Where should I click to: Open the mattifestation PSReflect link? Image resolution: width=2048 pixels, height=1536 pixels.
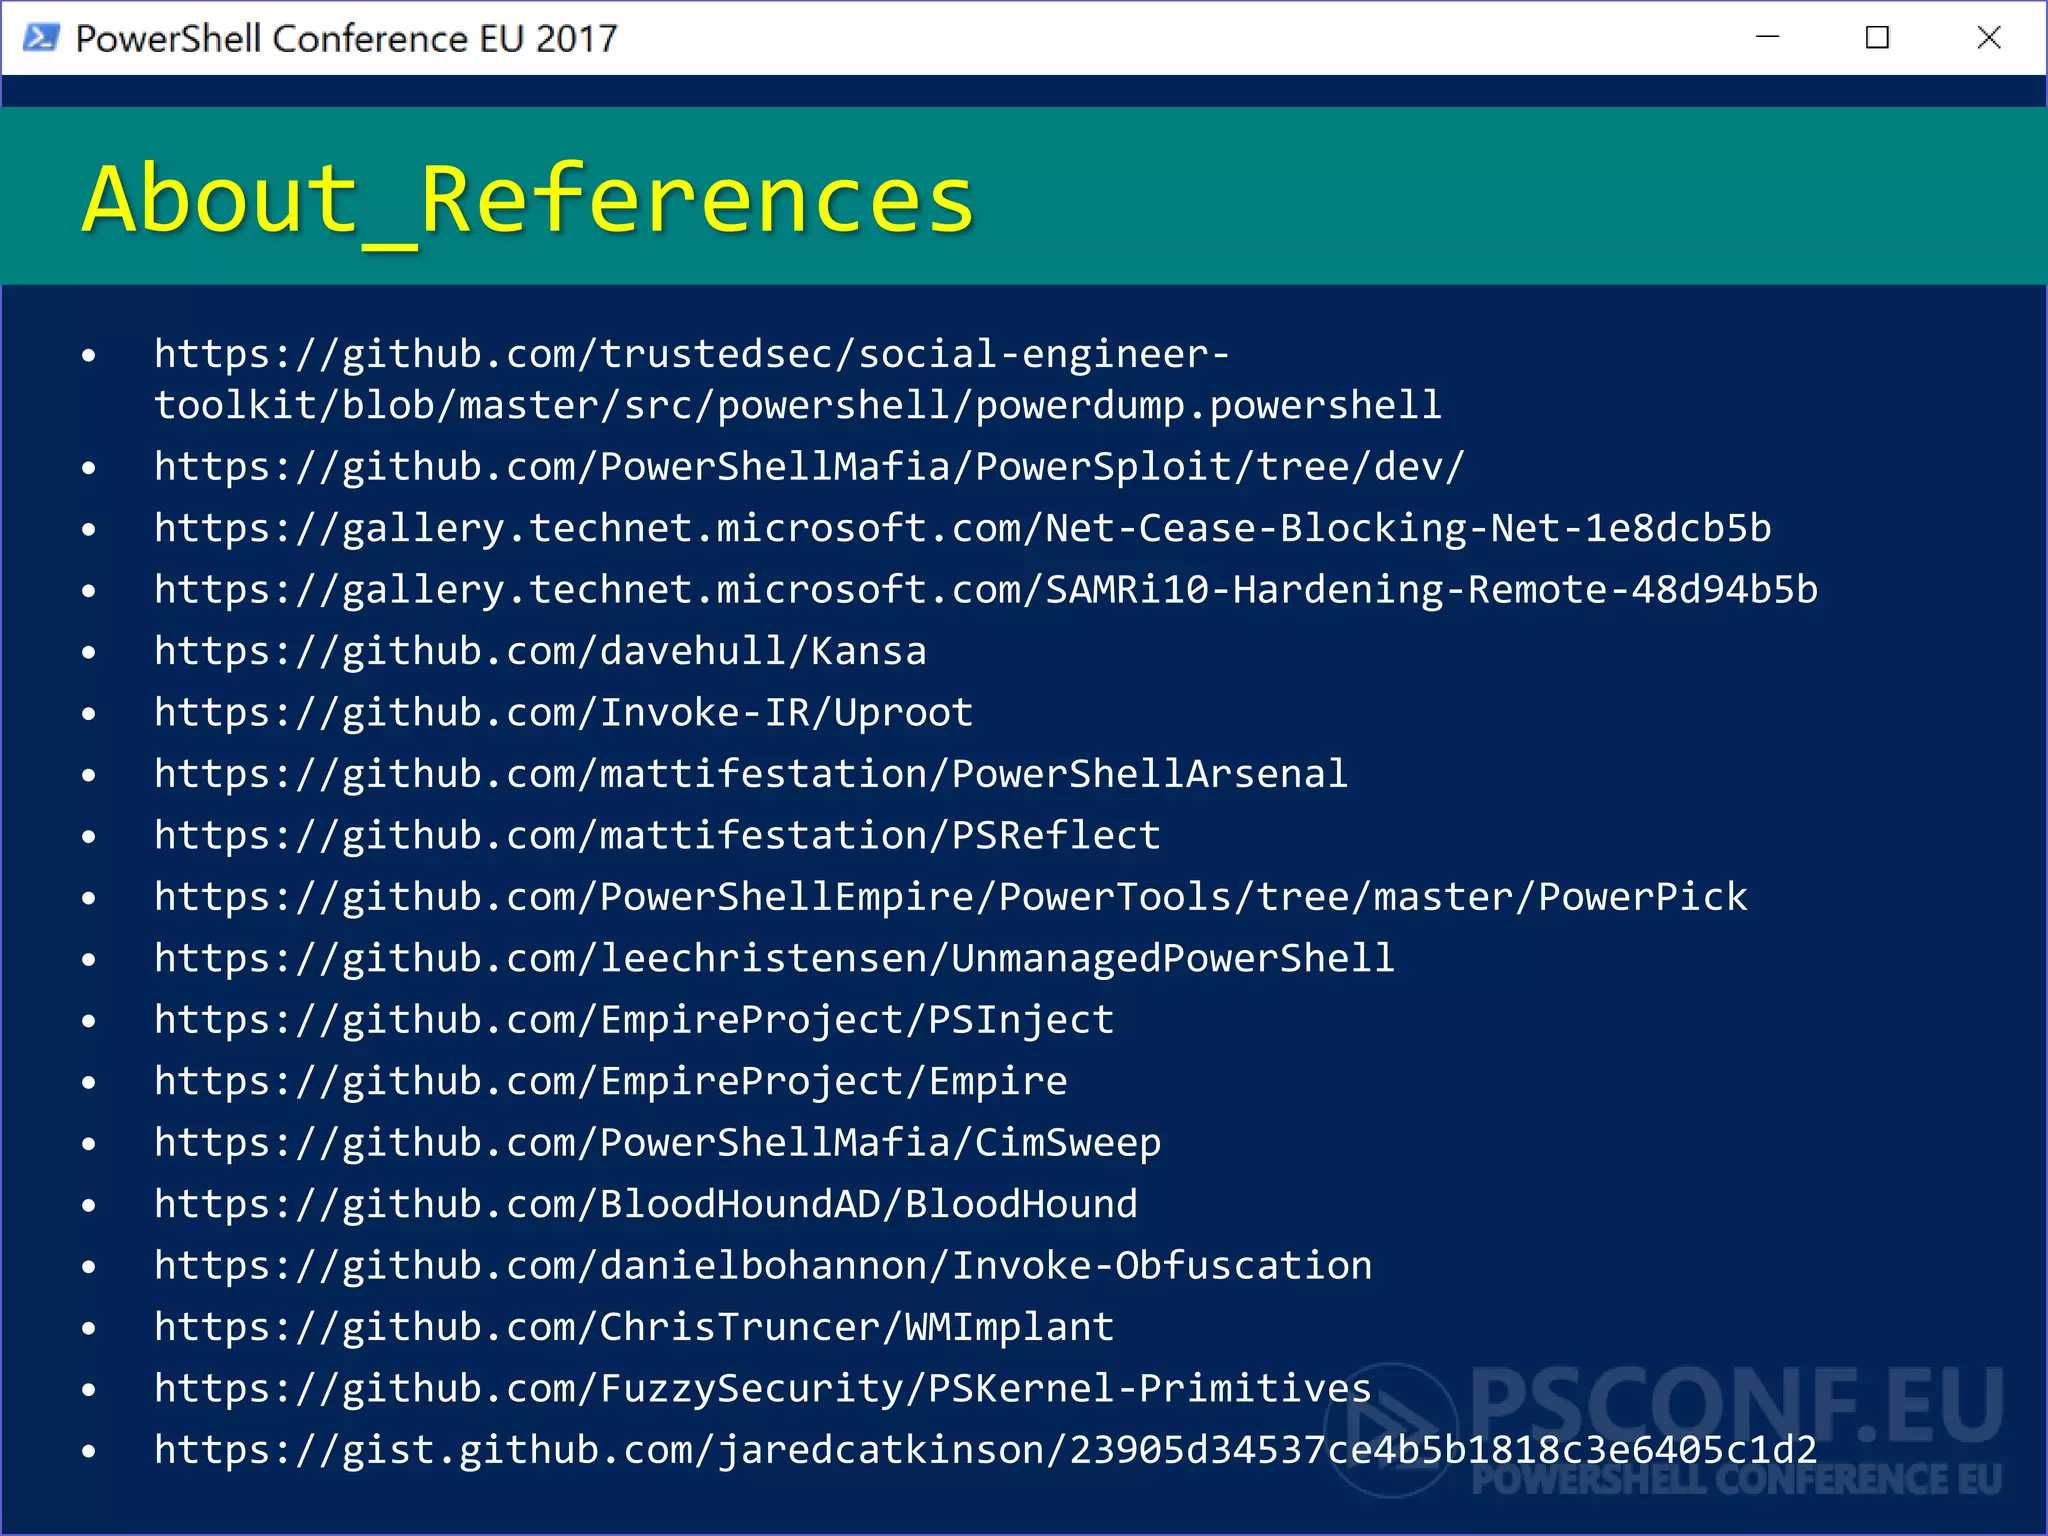tap(657, 836)
